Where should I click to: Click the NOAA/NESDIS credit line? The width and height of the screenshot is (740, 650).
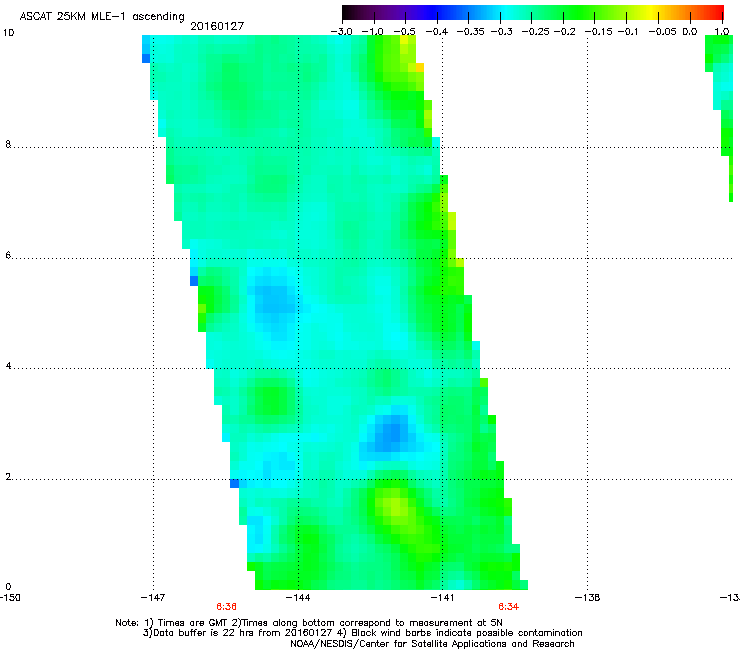(x=432, y=644)
